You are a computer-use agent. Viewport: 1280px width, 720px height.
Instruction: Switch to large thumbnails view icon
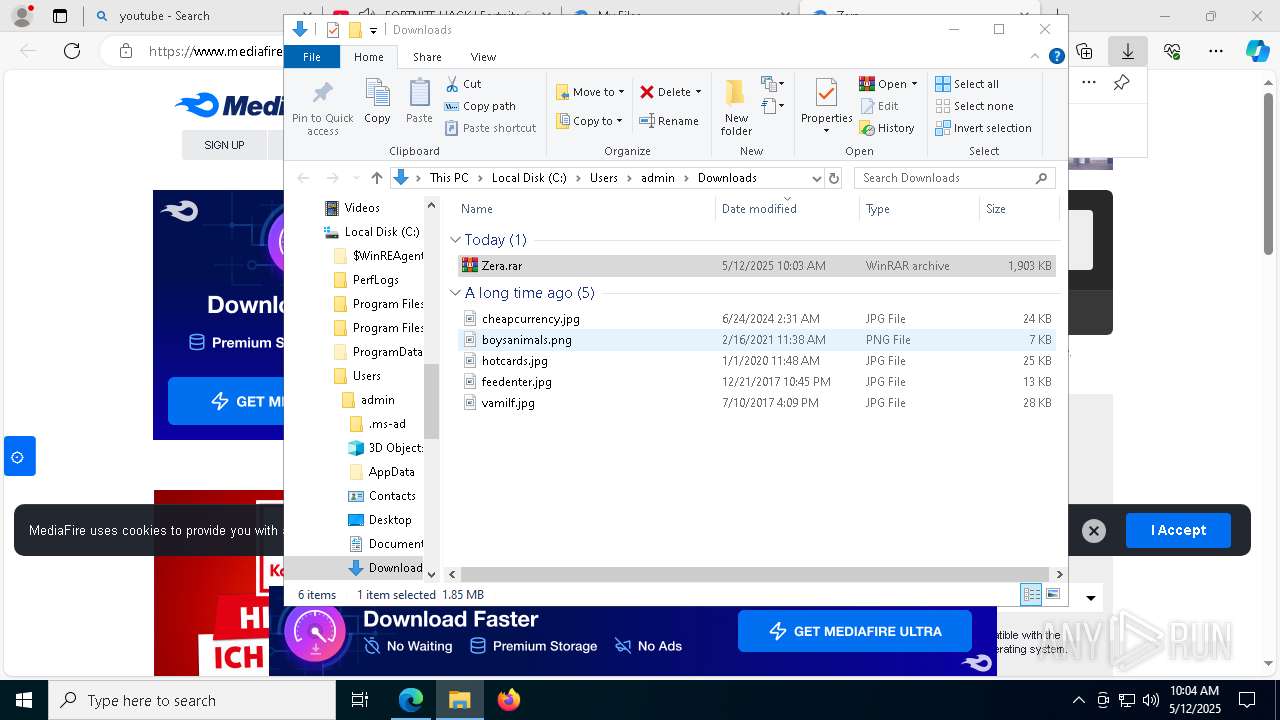[1052, 594]
